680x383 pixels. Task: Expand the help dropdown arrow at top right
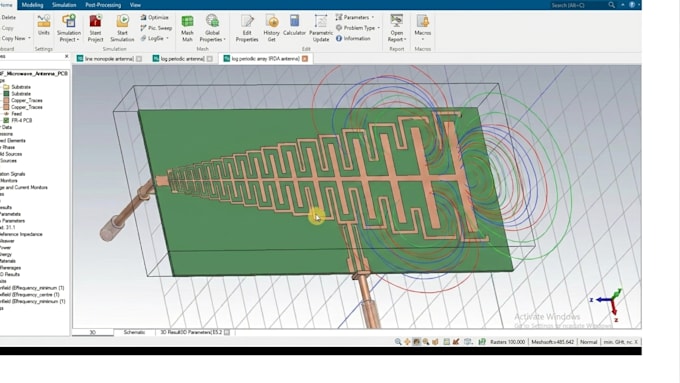click(x=638, y=5)
